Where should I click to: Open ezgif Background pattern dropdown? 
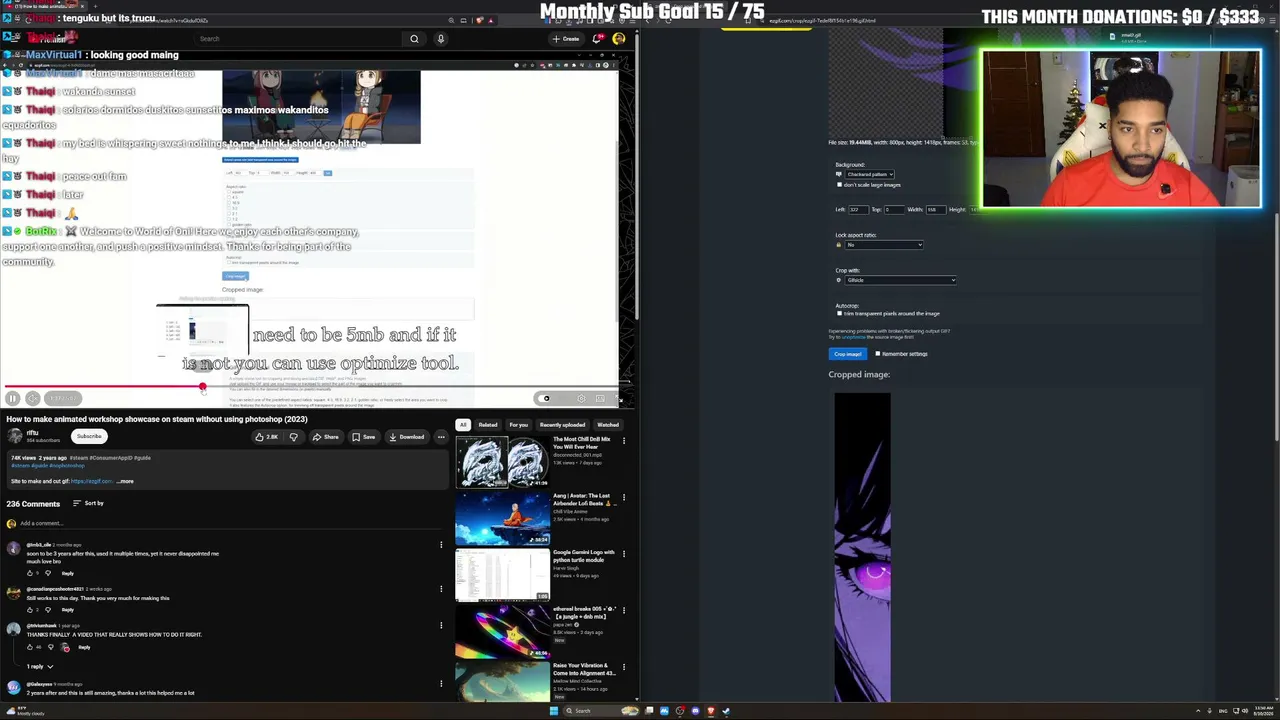869,174
